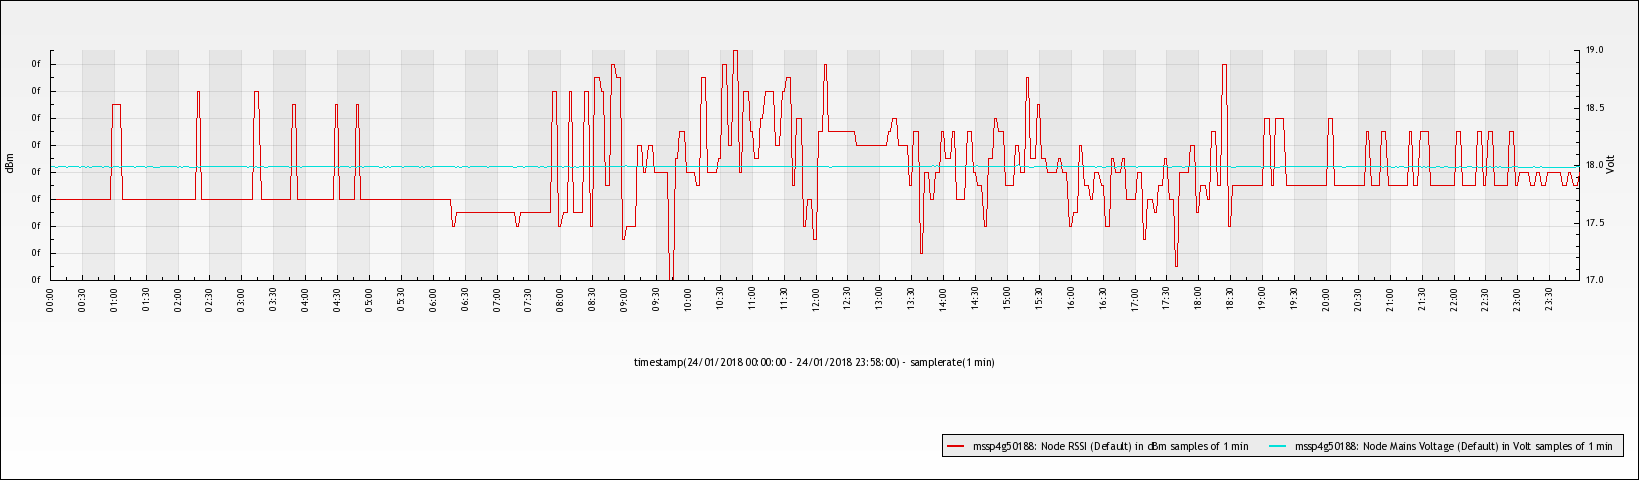
Task: Click the Volt right axis title
Action: pyautogui.click(x=1611, y=165)
